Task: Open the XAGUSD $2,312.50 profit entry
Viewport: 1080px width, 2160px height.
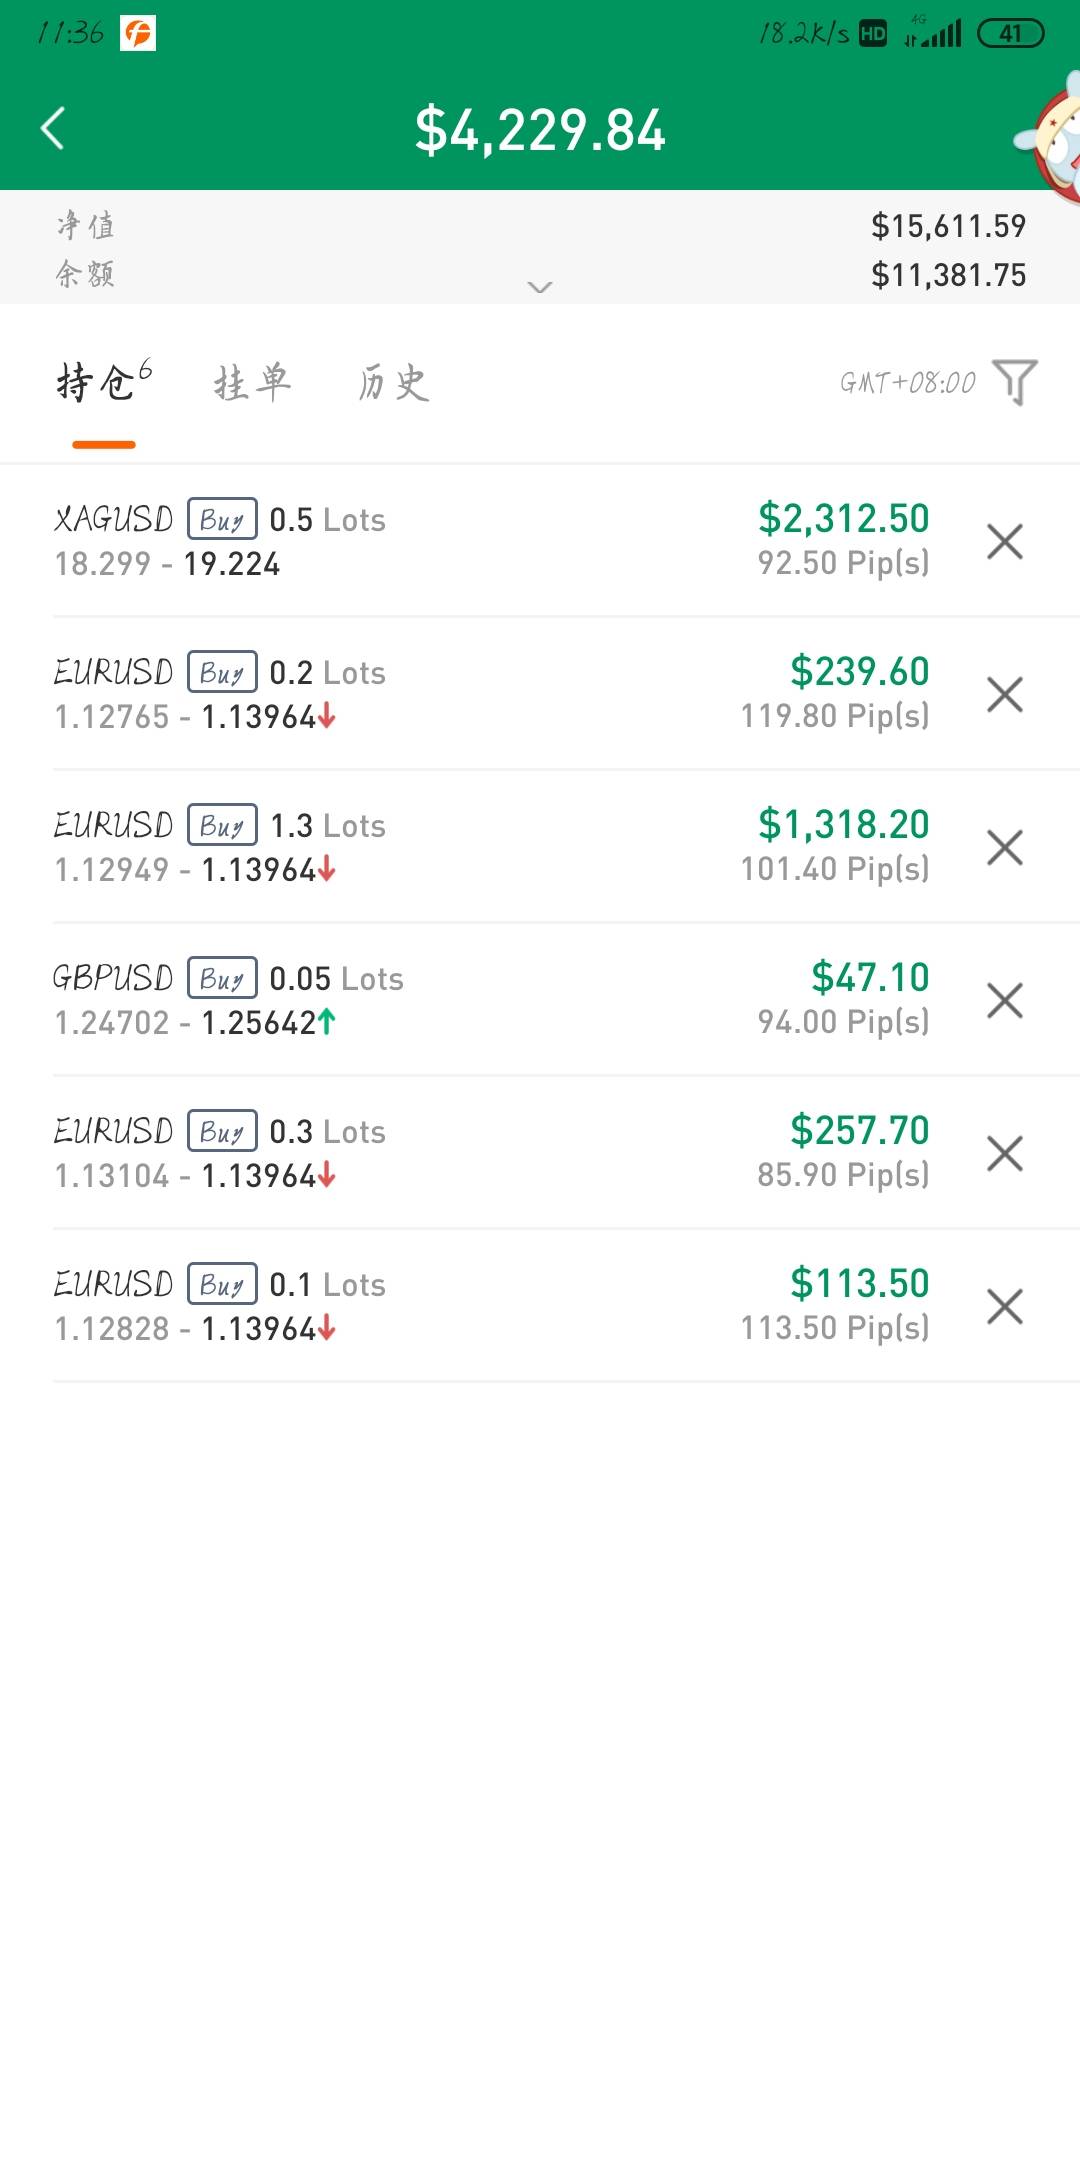Action: (x=843, y=519)
